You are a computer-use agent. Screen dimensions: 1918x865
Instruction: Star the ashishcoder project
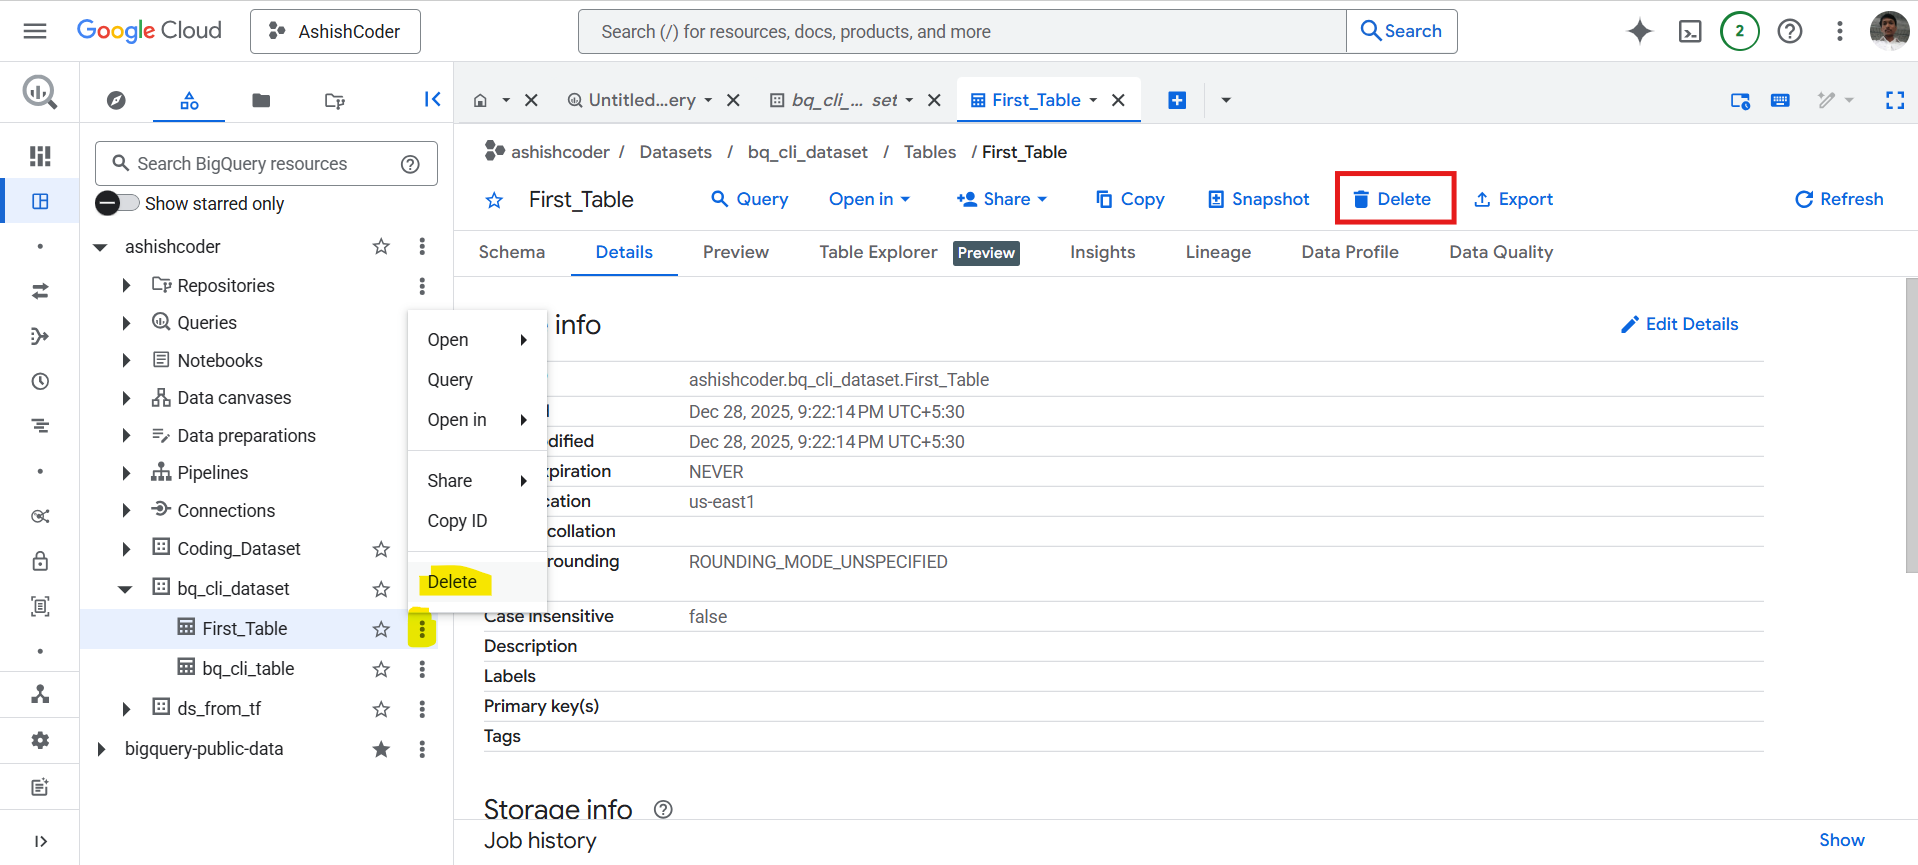[x=381, y=246]
